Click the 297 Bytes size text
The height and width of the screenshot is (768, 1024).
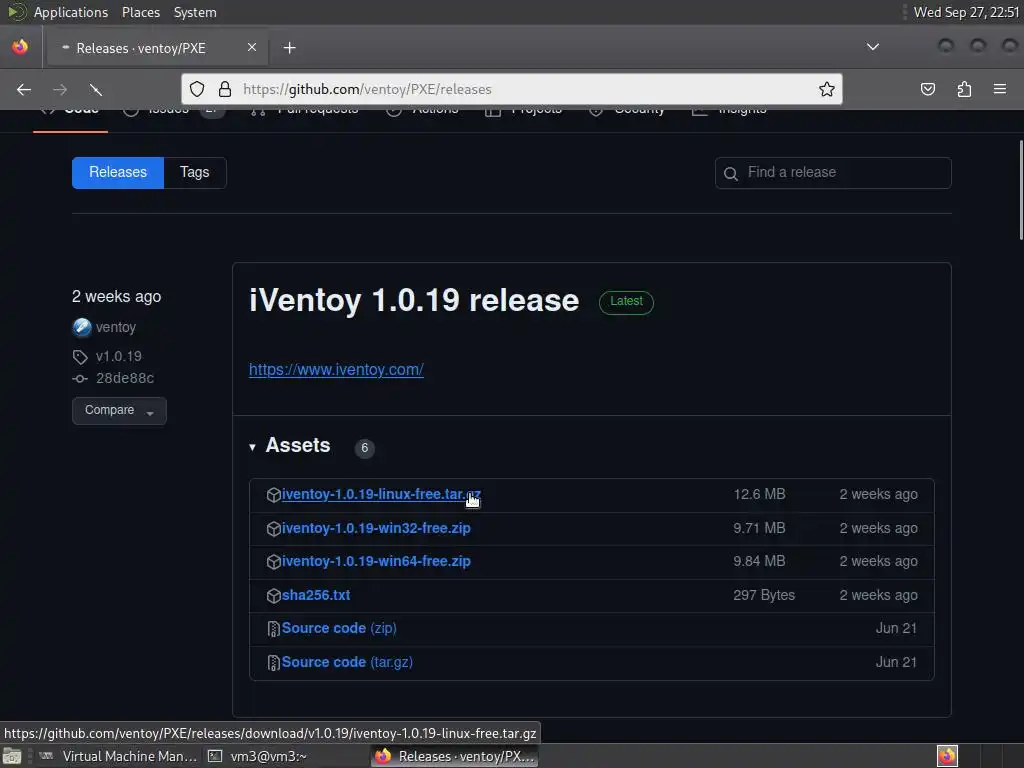[764, 596]
